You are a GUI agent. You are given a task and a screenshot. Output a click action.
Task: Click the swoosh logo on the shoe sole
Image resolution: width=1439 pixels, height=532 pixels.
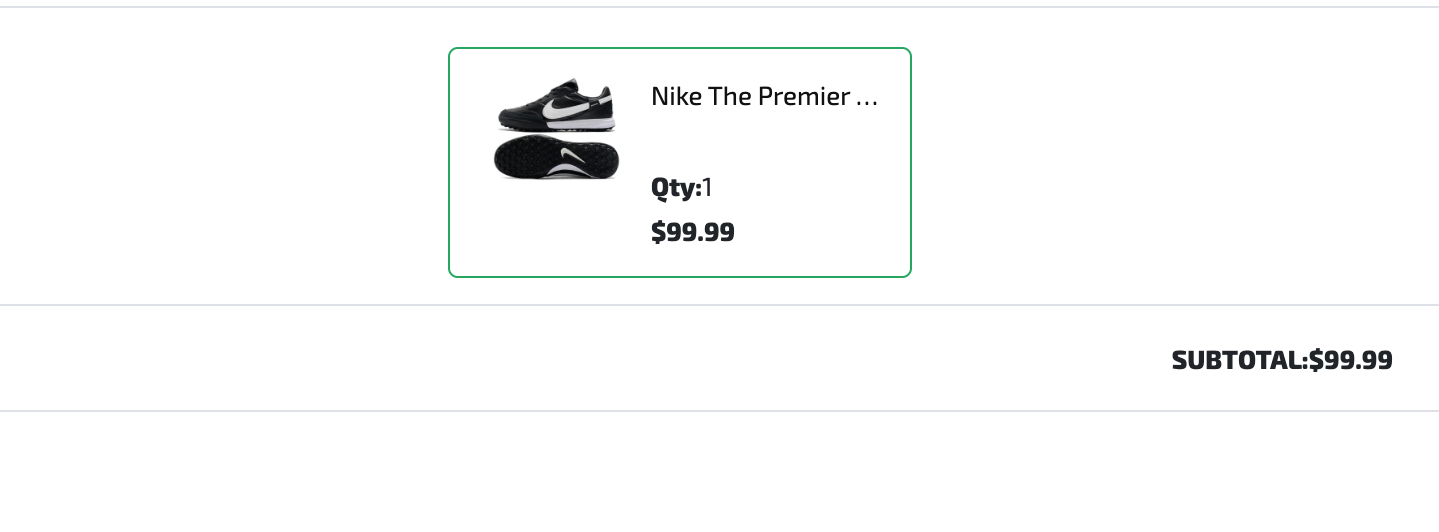point(574,157)
